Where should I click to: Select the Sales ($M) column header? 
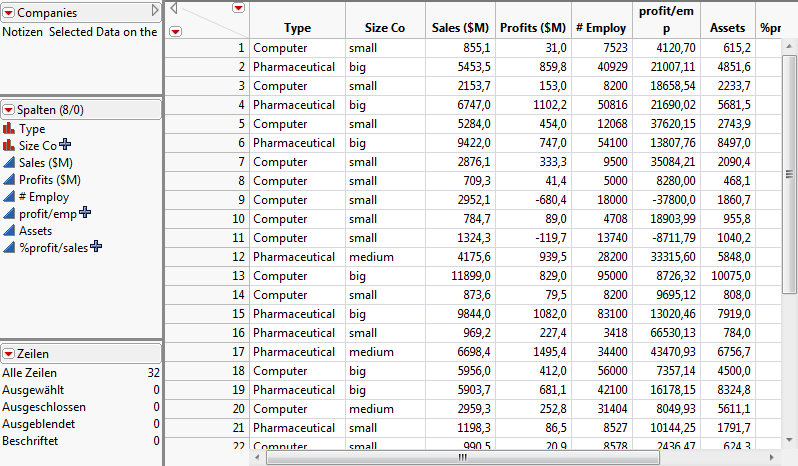click(459, 28)
